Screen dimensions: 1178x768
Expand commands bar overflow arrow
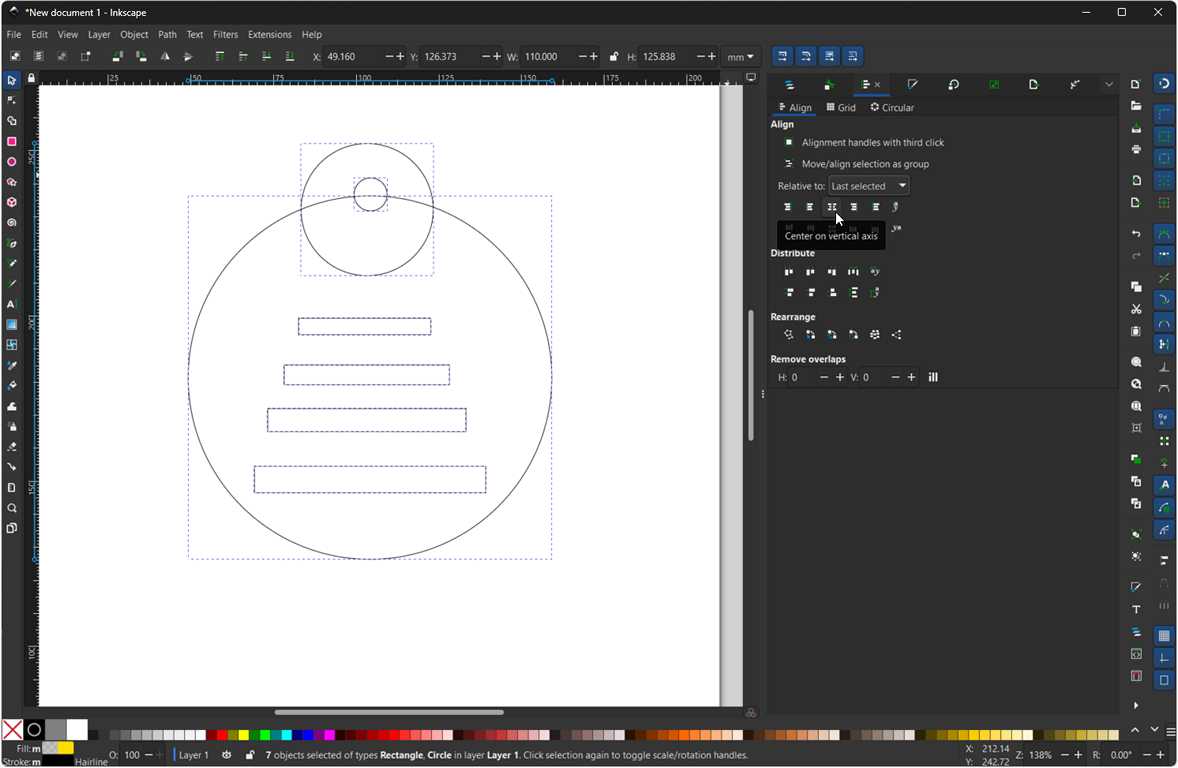coord(1136,705)
